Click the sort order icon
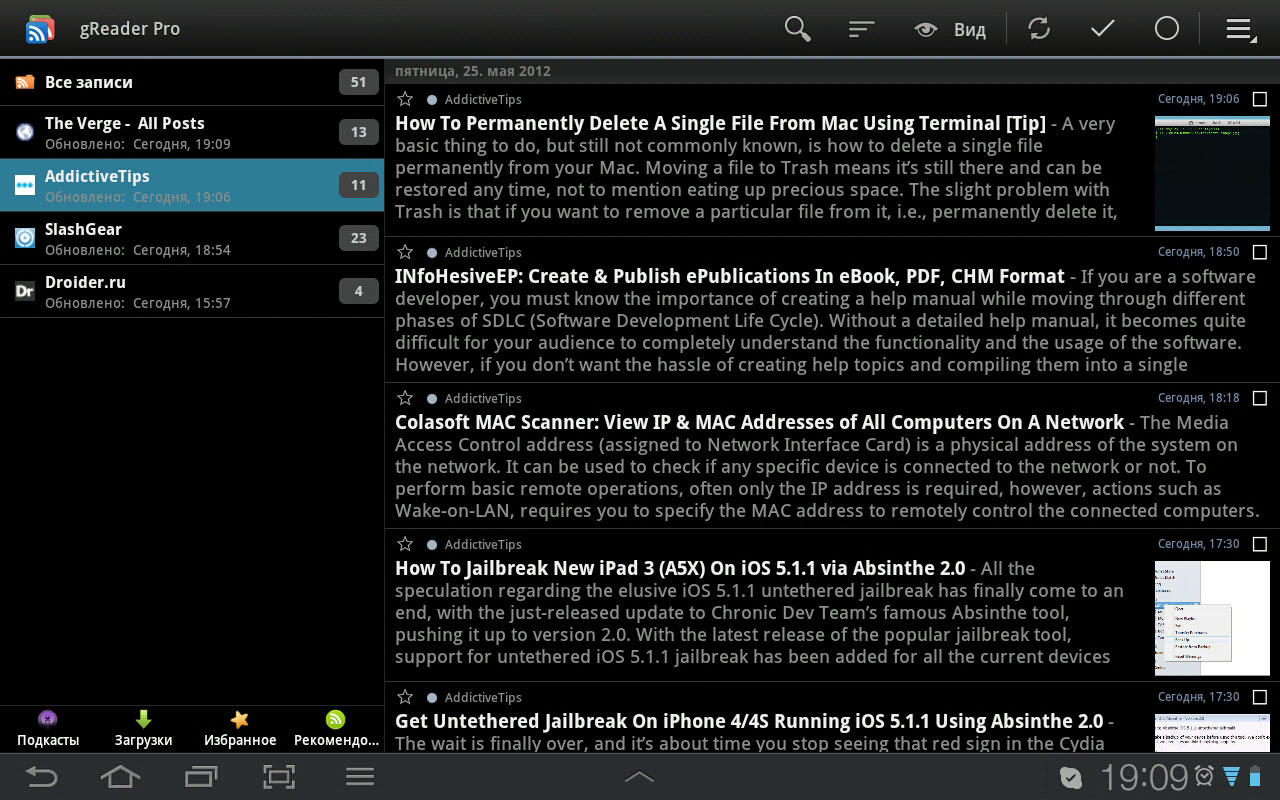The width and height of the screenshot is (1280, 800). point(861,29)
